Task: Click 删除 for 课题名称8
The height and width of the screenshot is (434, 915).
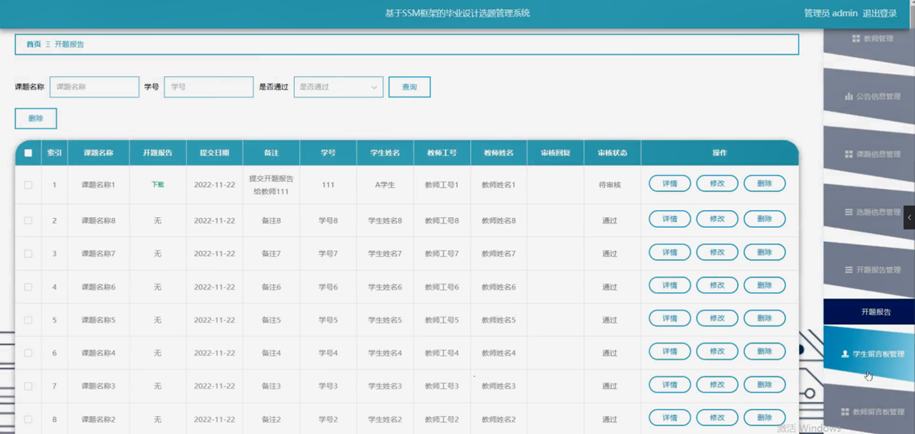Action: tap(764, 219)
